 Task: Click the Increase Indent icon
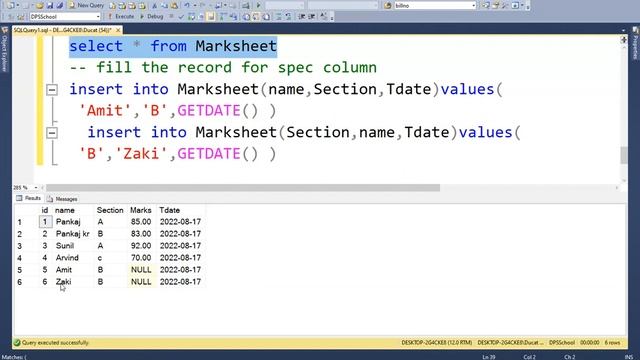(x=311, y=17)
